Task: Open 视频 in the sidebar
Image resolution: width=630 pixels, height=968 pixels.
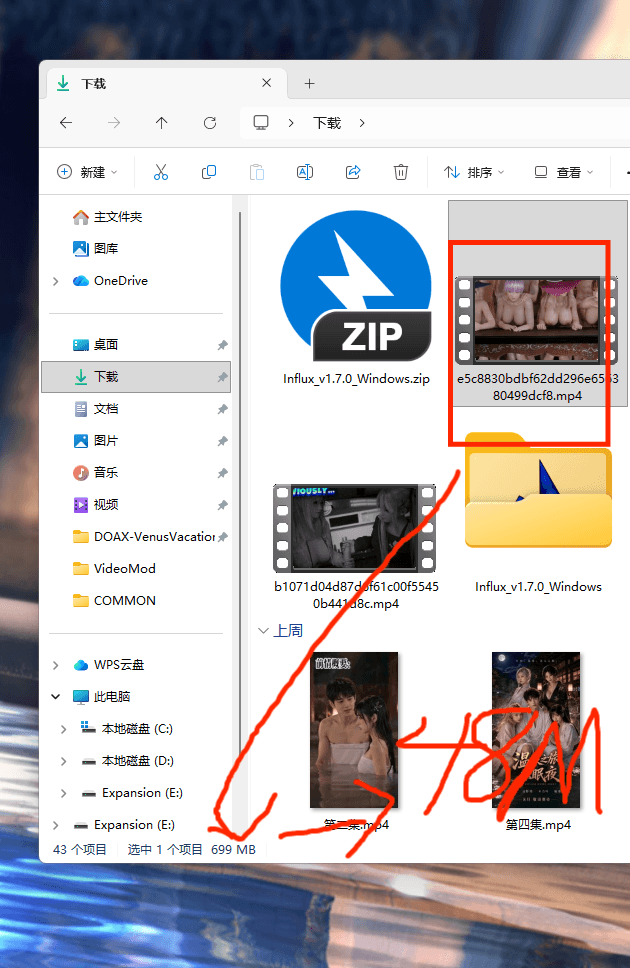Action: click(106, 504)
